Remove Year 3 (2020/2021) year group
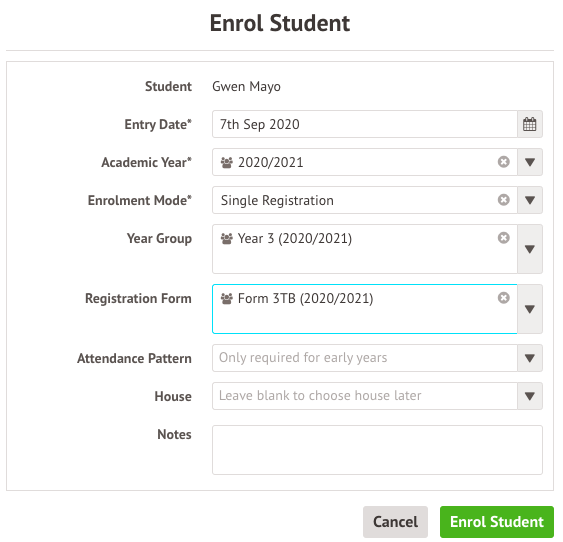 pos(503,238)
